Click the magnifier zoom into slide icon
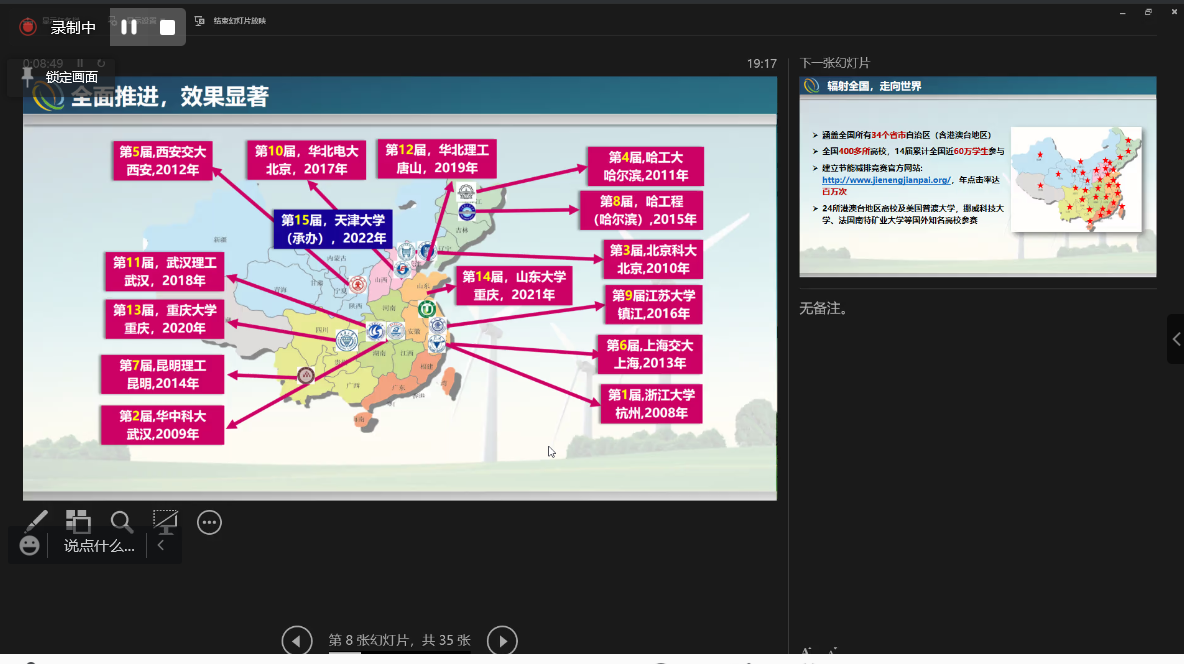This screenshot has height=664, width=1184. pos(122,521)
